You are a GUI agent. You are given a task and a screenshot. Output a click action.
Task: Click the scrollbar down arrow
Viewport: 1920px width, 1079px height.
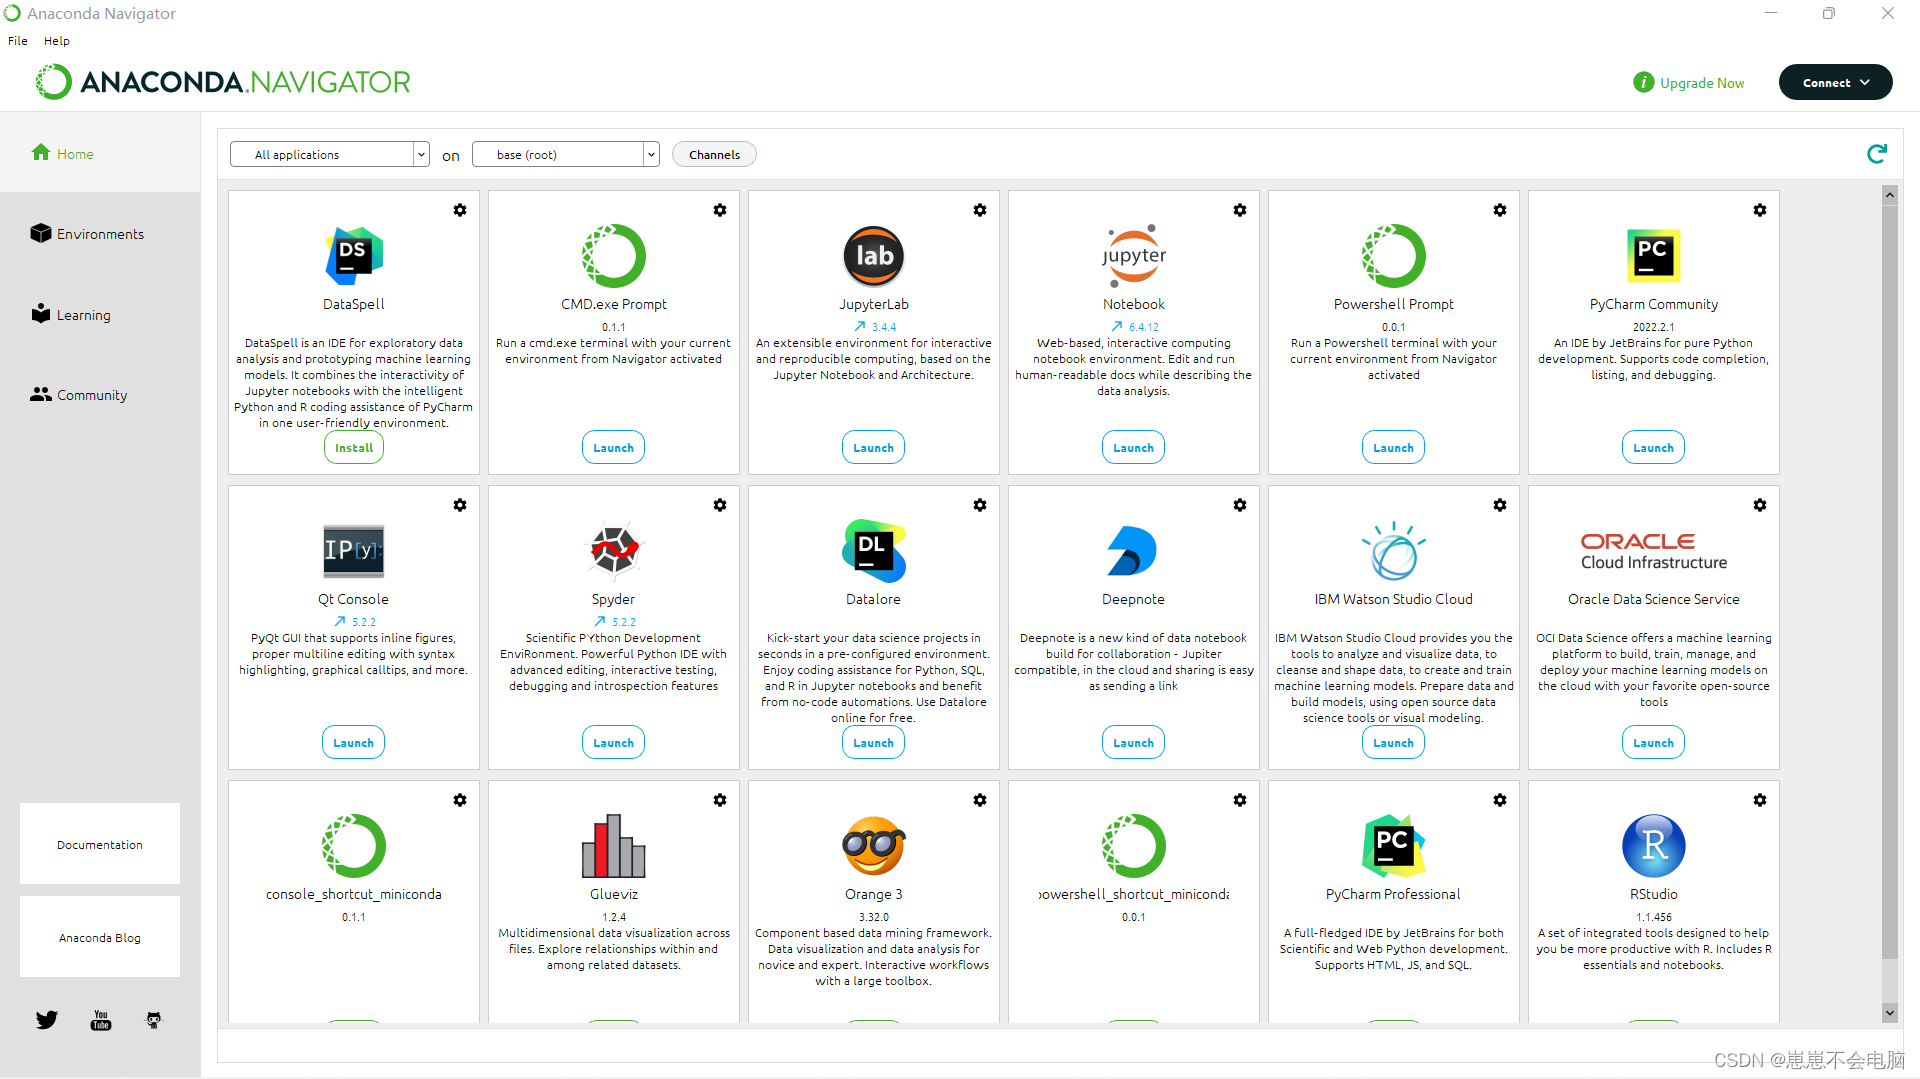pos(1890,1013)
